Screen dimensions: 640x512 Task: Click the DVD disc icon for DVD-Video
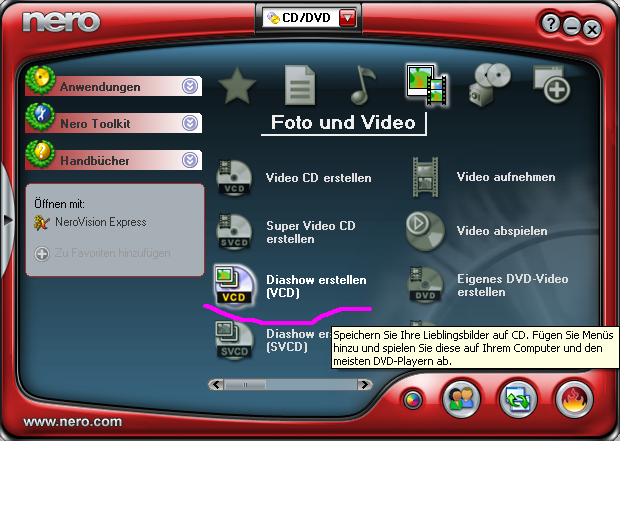click(x=425, y=285)
